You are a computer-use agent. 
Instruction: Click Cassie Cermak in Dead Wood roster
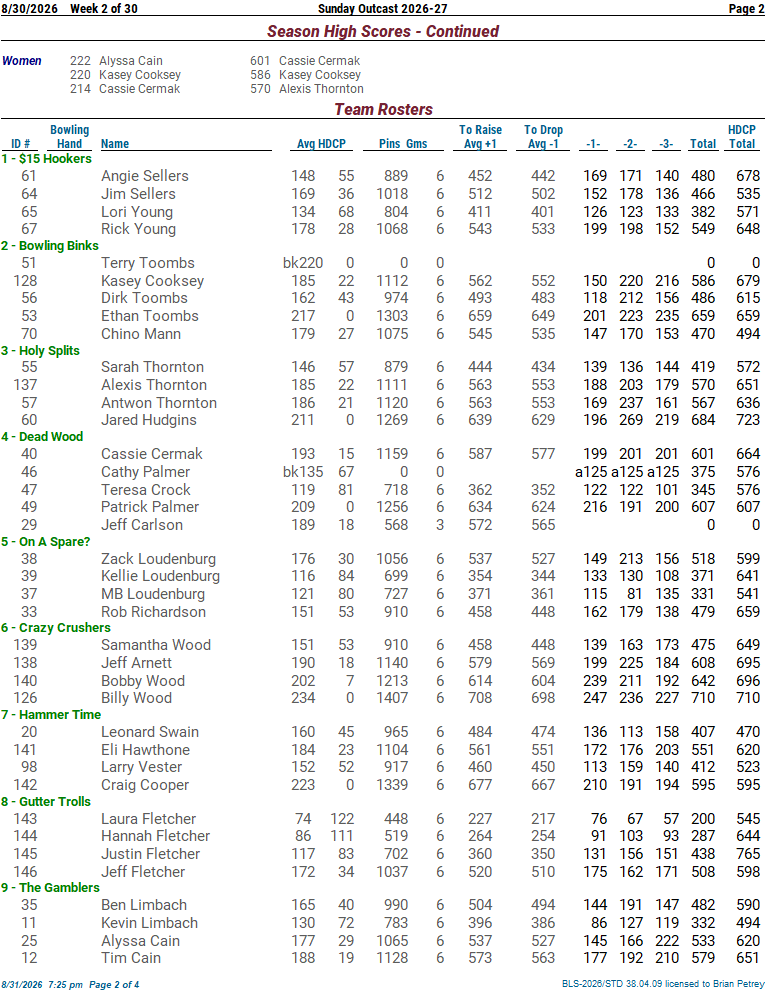point(152,454)
